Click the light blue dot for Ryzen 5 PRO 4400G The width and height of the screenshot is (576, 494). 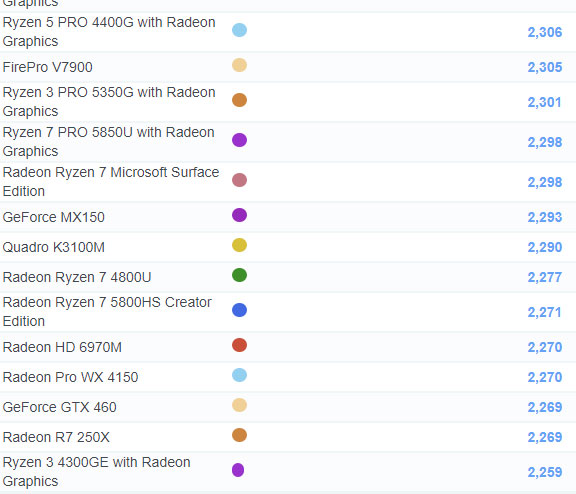pos(240,30)
